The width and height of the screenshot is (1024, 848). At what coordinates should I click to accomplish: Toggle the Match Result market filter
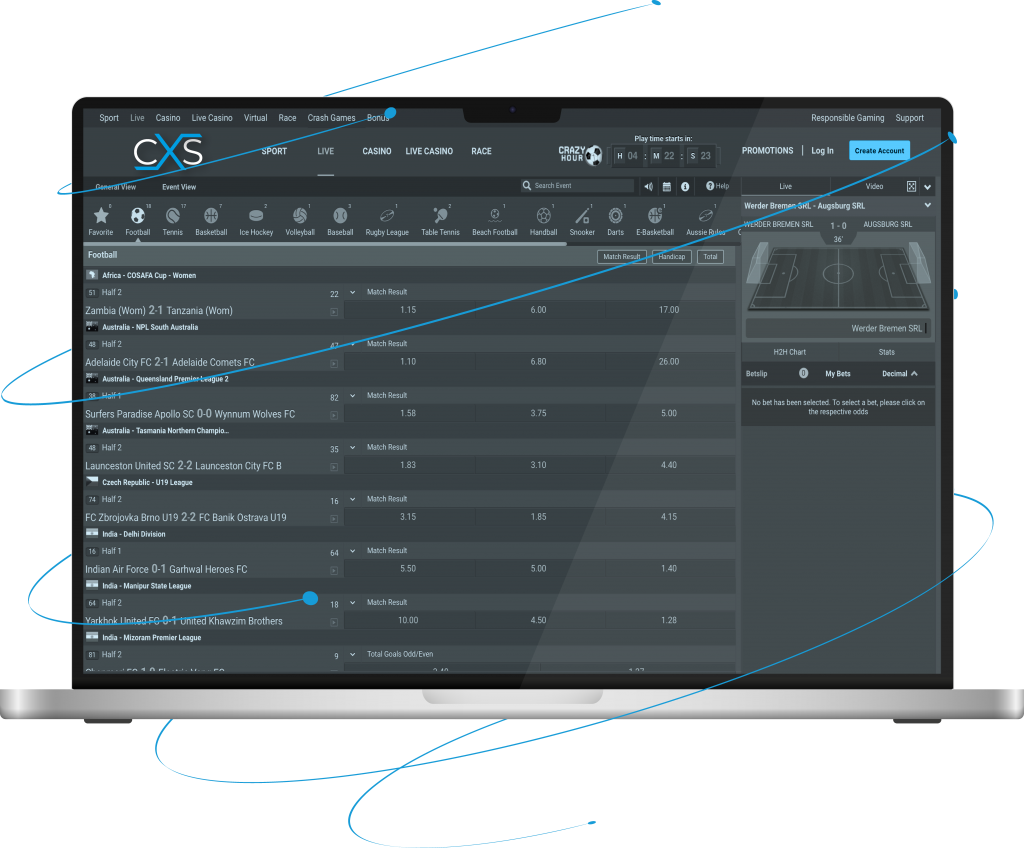(621, 257)
